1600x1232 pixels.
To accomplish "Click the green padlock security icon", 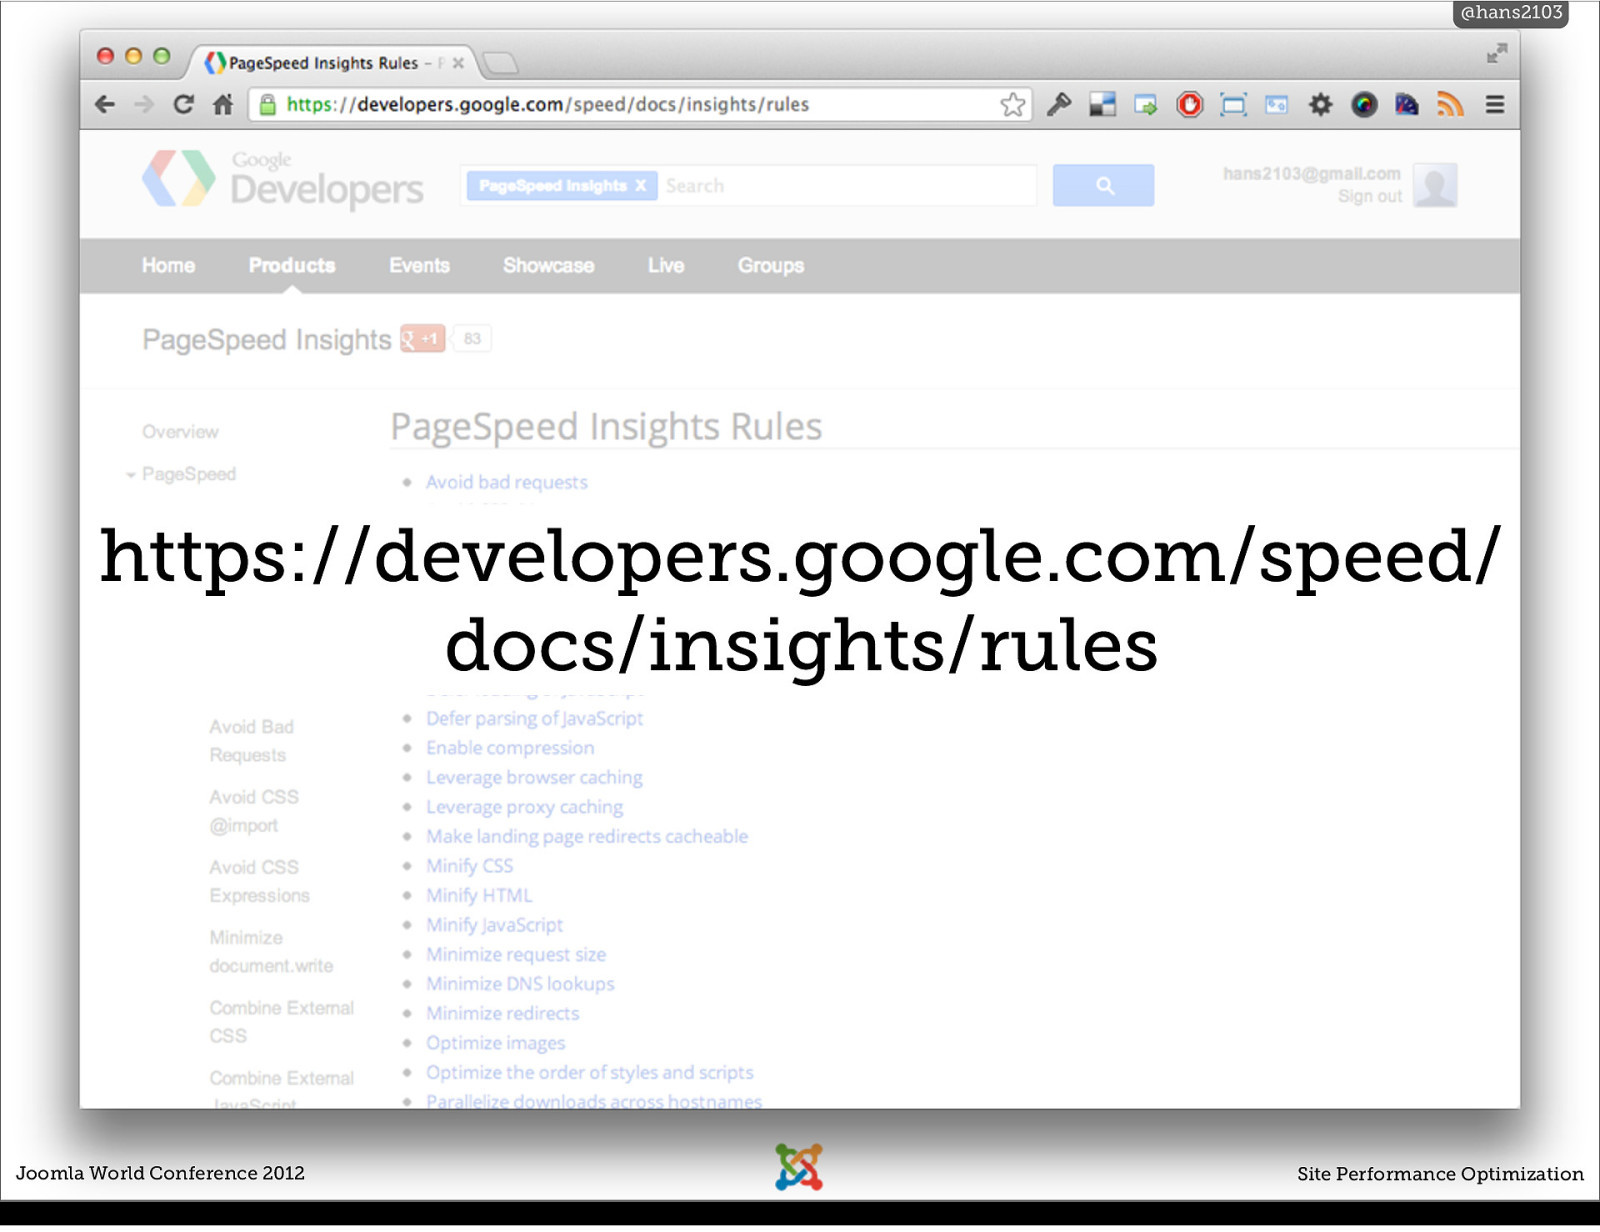I will click(x=268, y=104).
